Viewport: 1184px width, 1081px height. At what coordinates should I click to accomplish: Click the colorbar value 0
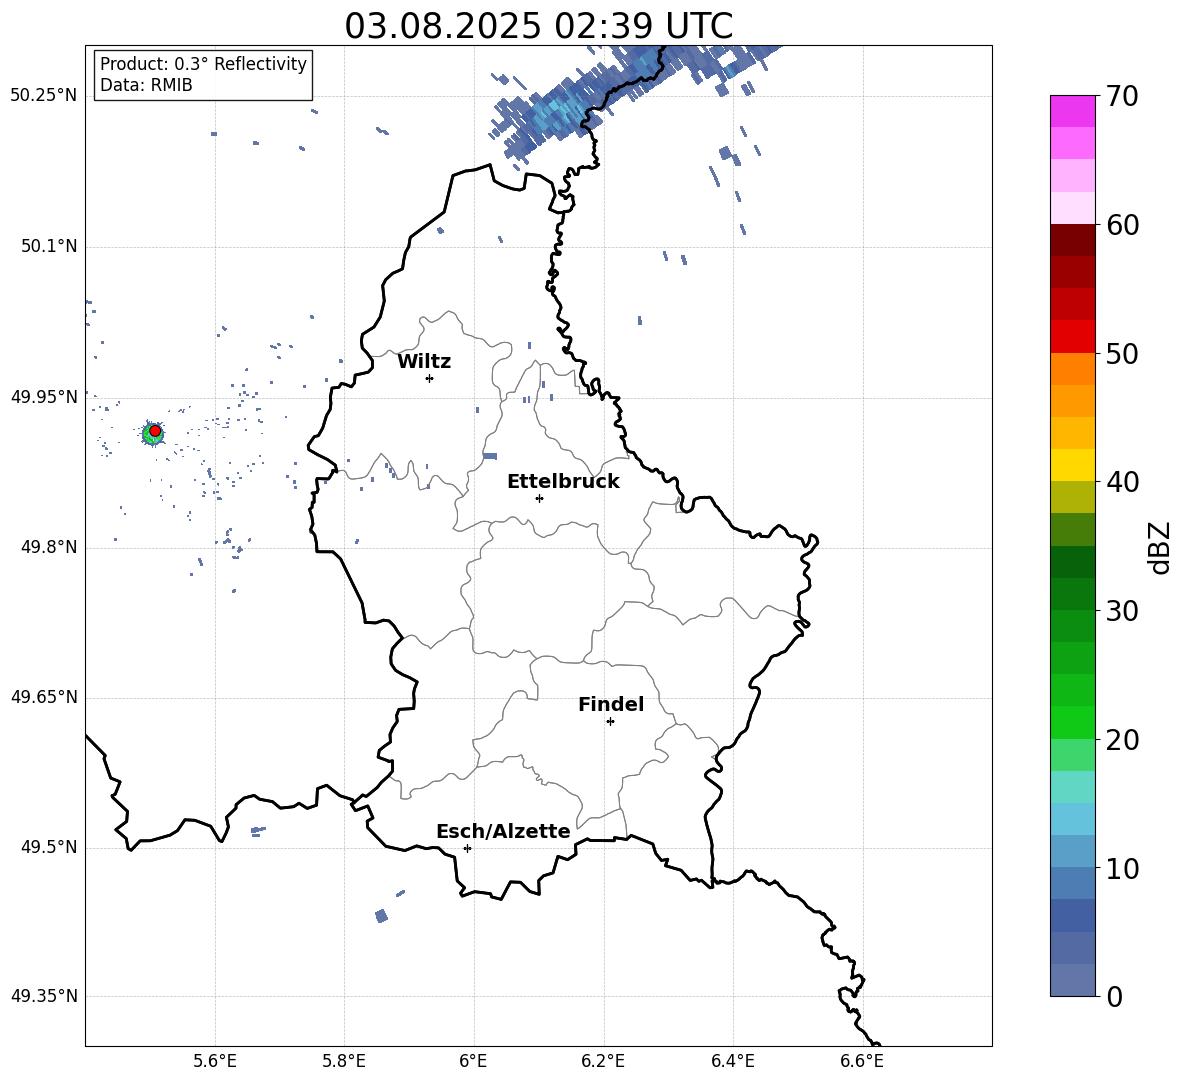tap(1114, 997)
